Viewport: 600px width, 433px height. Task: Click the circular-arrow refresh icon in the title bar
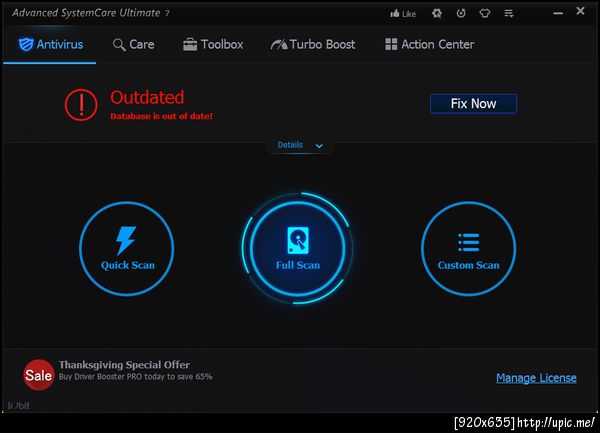coord(461,13)
